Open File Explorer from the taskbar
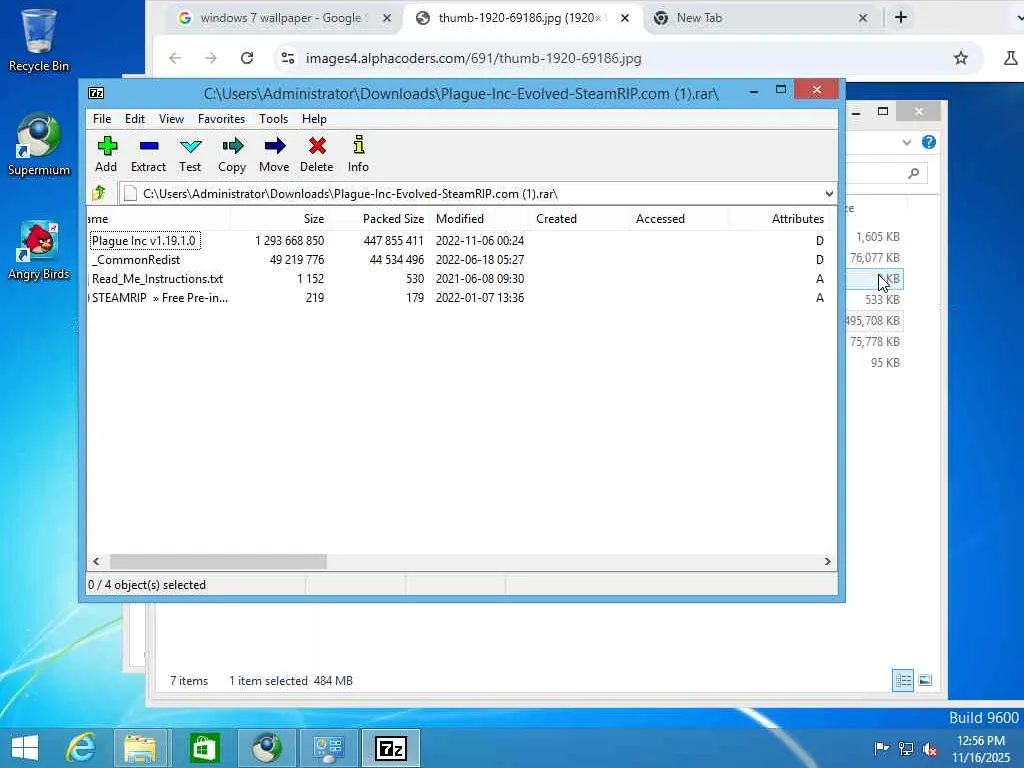The image size is (1024, 768). (140, 748)
